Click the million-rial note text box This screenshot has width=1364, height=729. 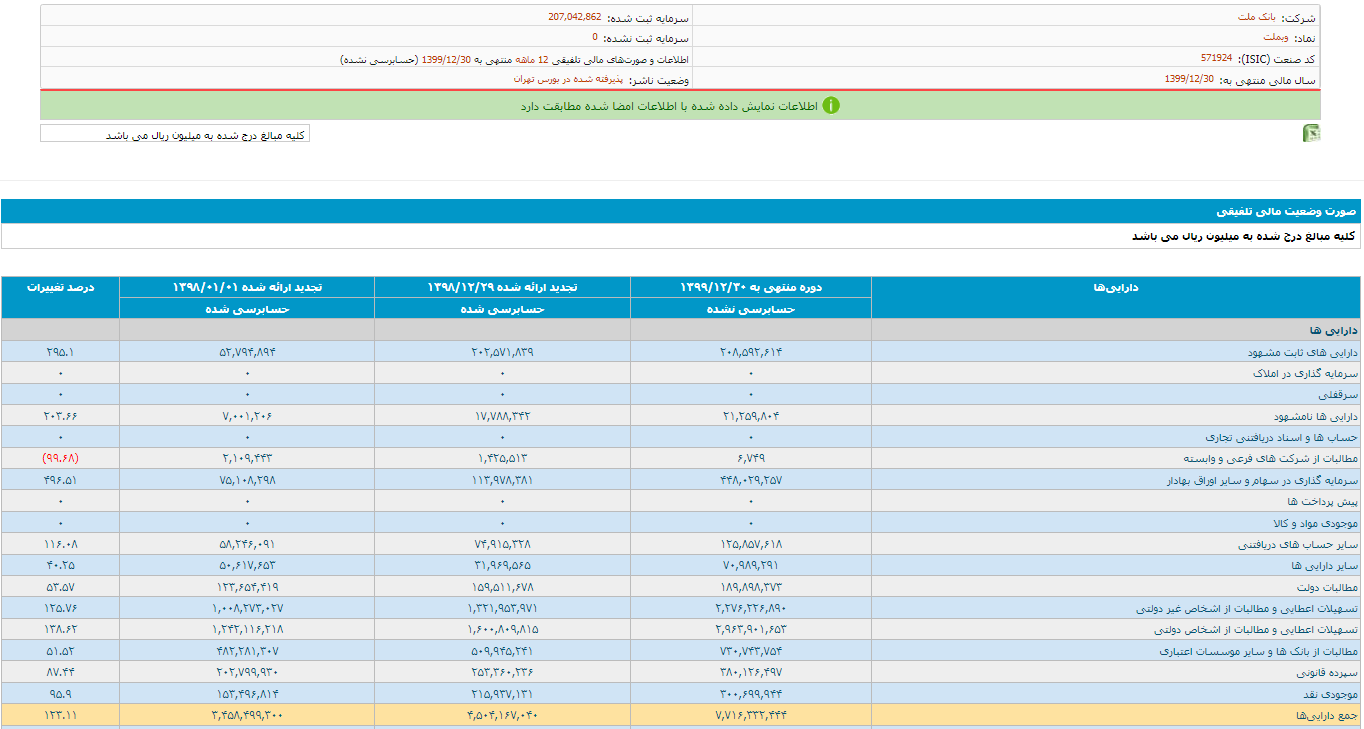coord(175,134)
